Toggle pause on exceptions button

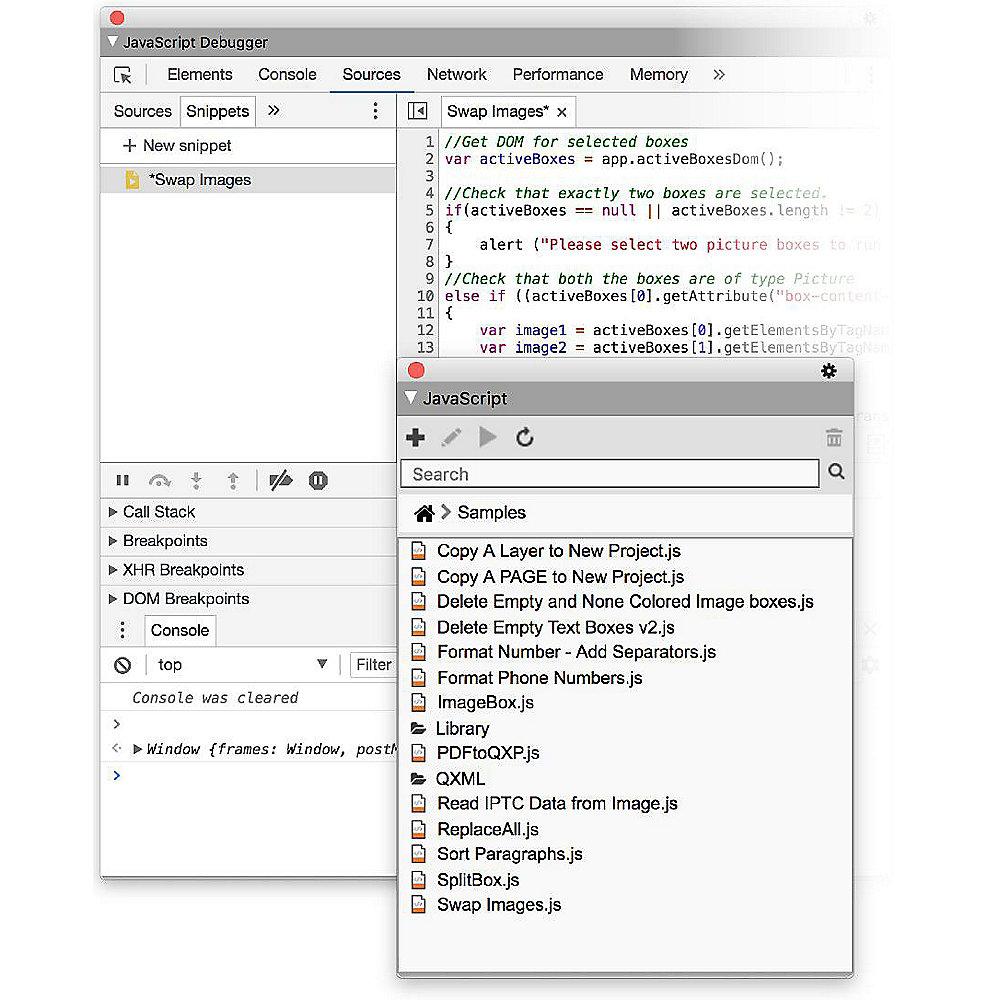[318, 481]
